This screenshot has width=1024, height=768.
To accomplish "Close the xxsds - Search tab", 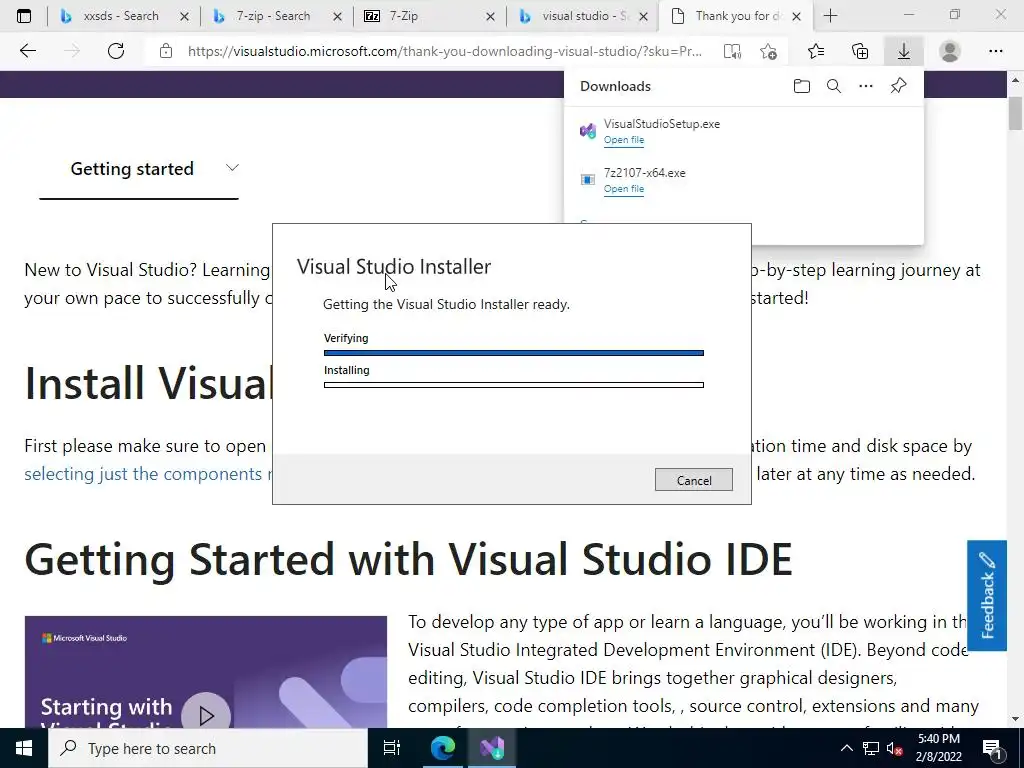I will click(184, 16).
